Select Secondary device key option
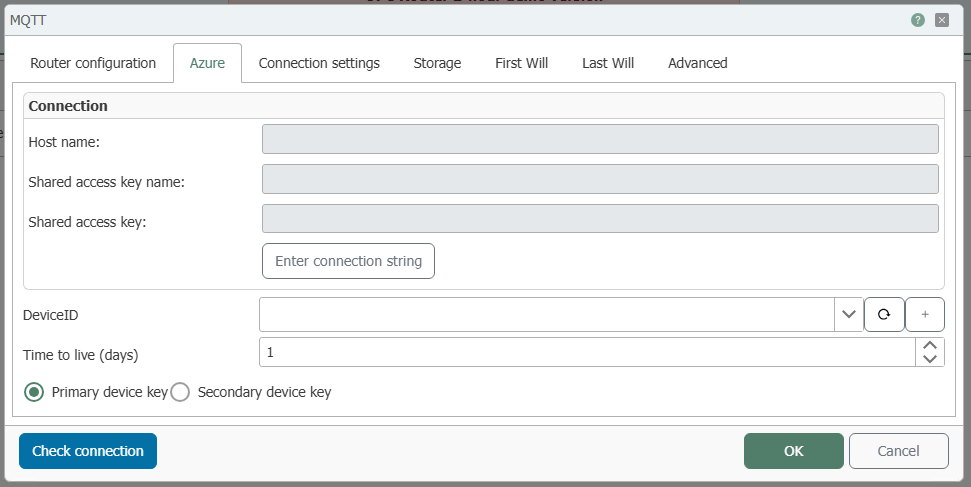Viewport: 971px width, 487px height. (180, 392)
